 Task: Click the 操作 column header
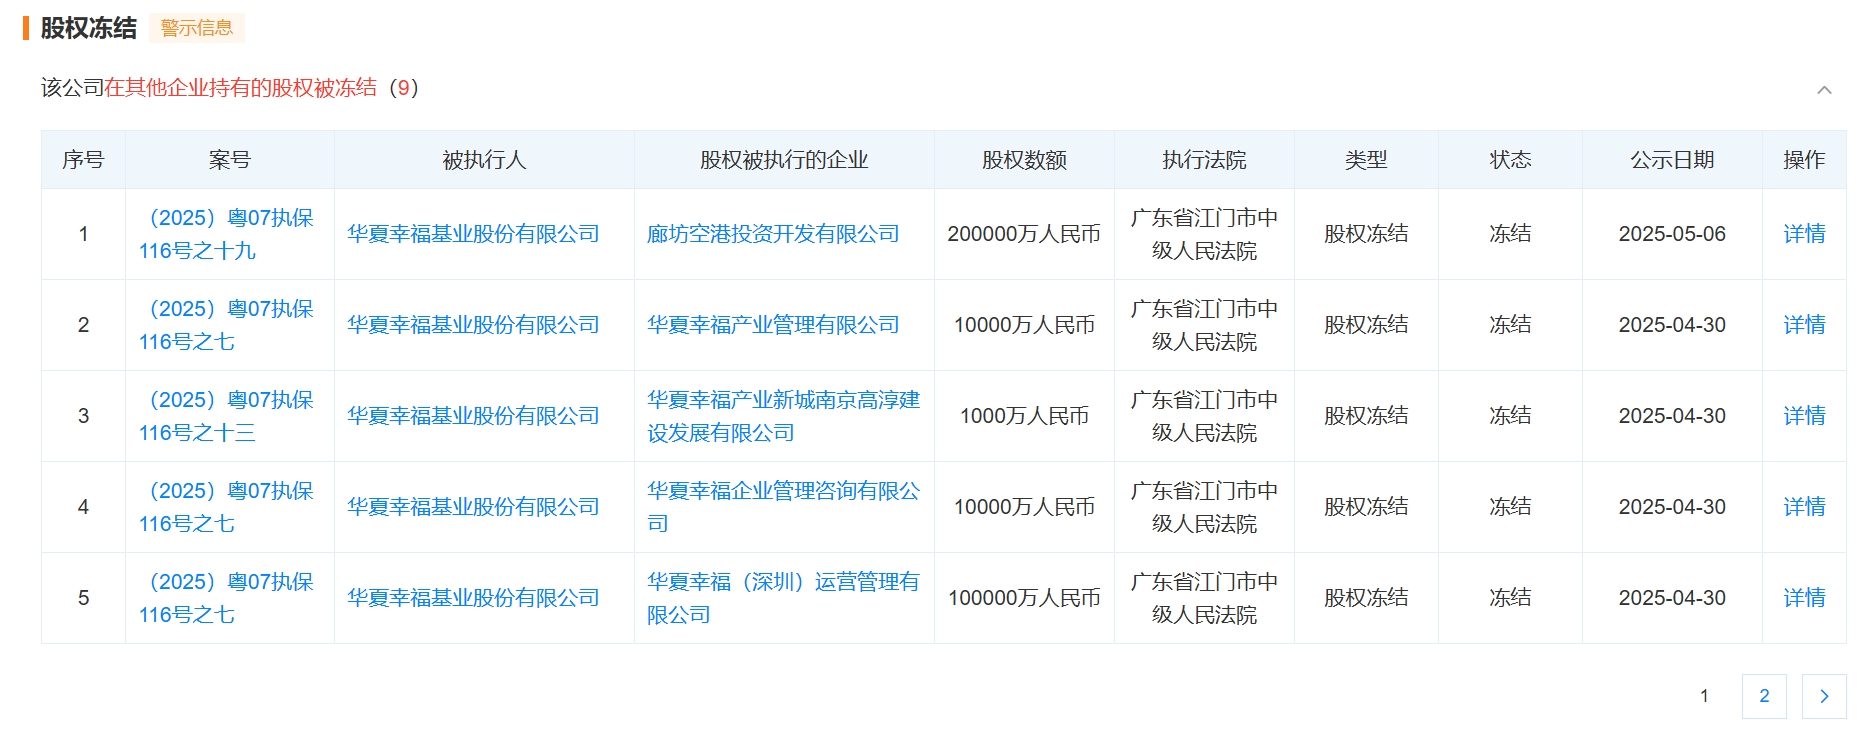(1804, 160)
